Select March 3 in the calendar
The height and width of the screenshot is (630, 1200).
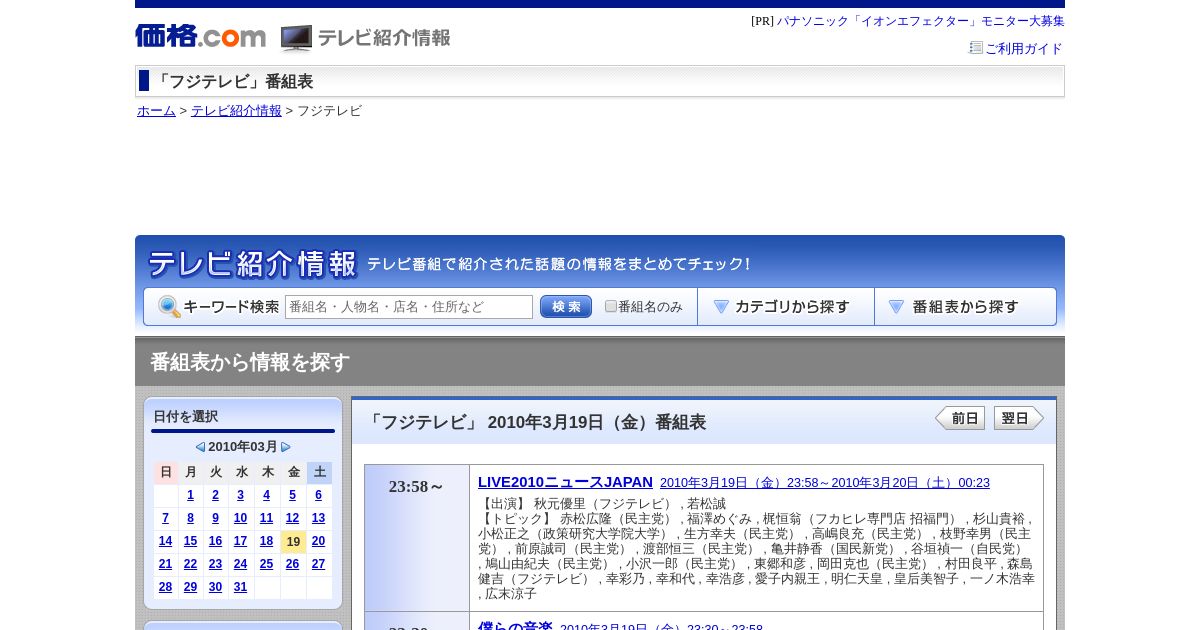pos(240,495)
